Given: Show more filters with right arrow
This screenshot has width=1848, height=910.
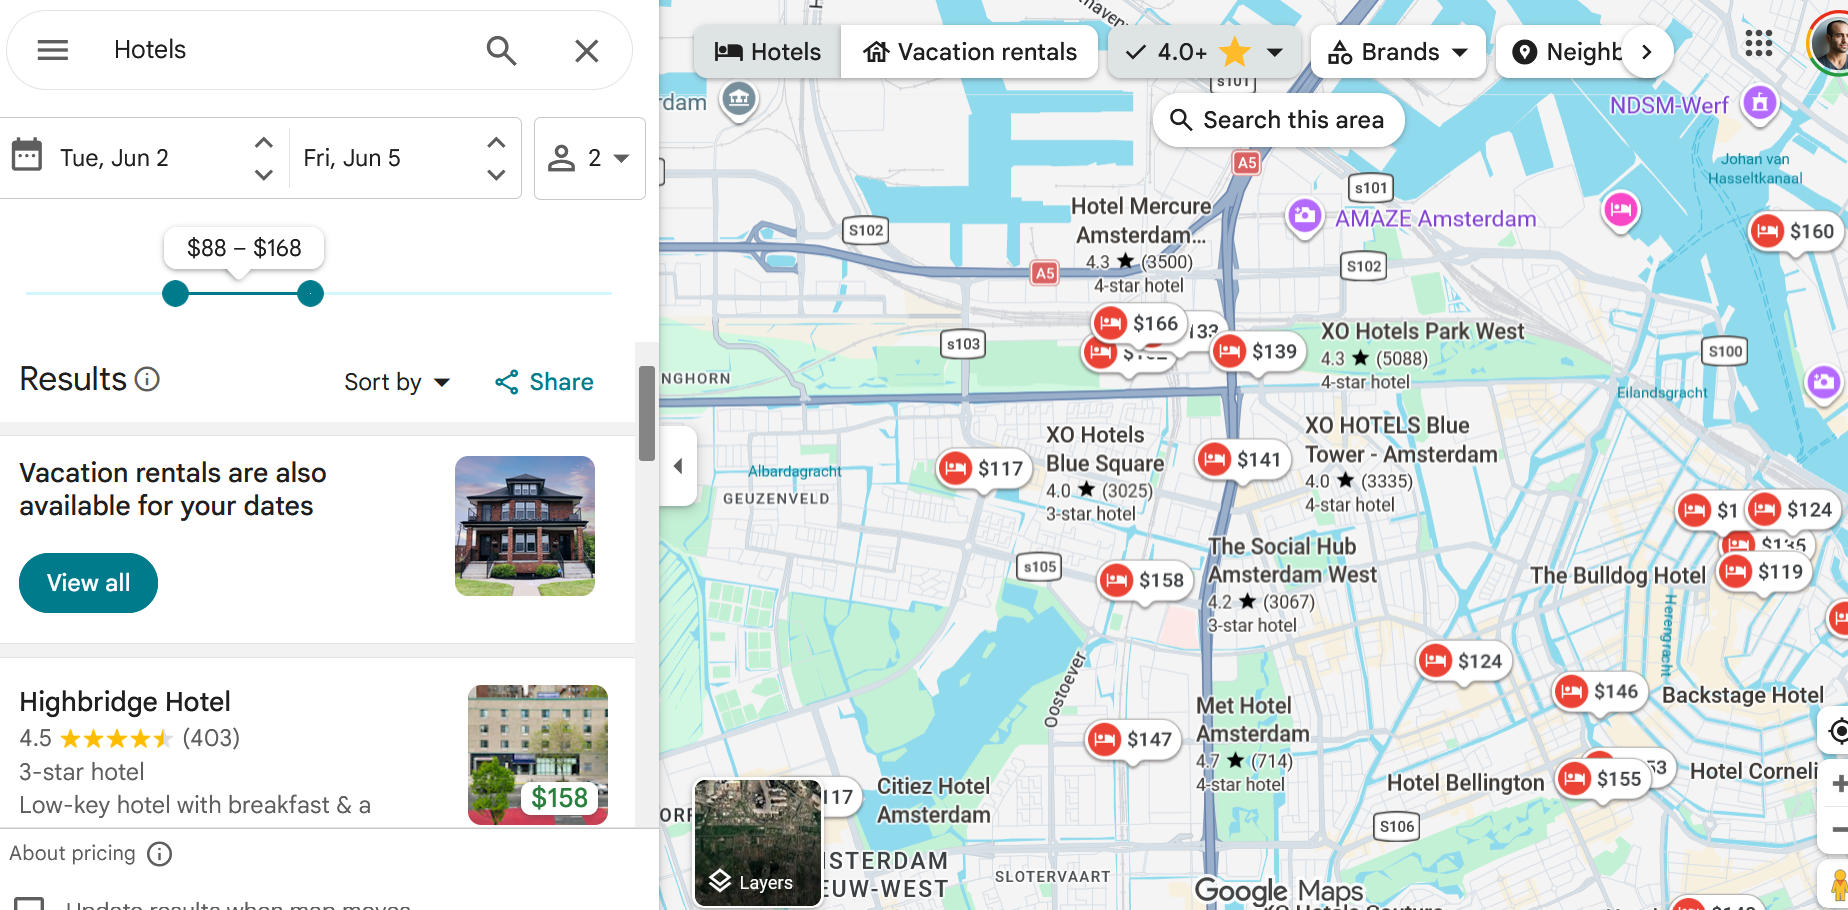Looking at the screenshot, I should click(1647, 52).
